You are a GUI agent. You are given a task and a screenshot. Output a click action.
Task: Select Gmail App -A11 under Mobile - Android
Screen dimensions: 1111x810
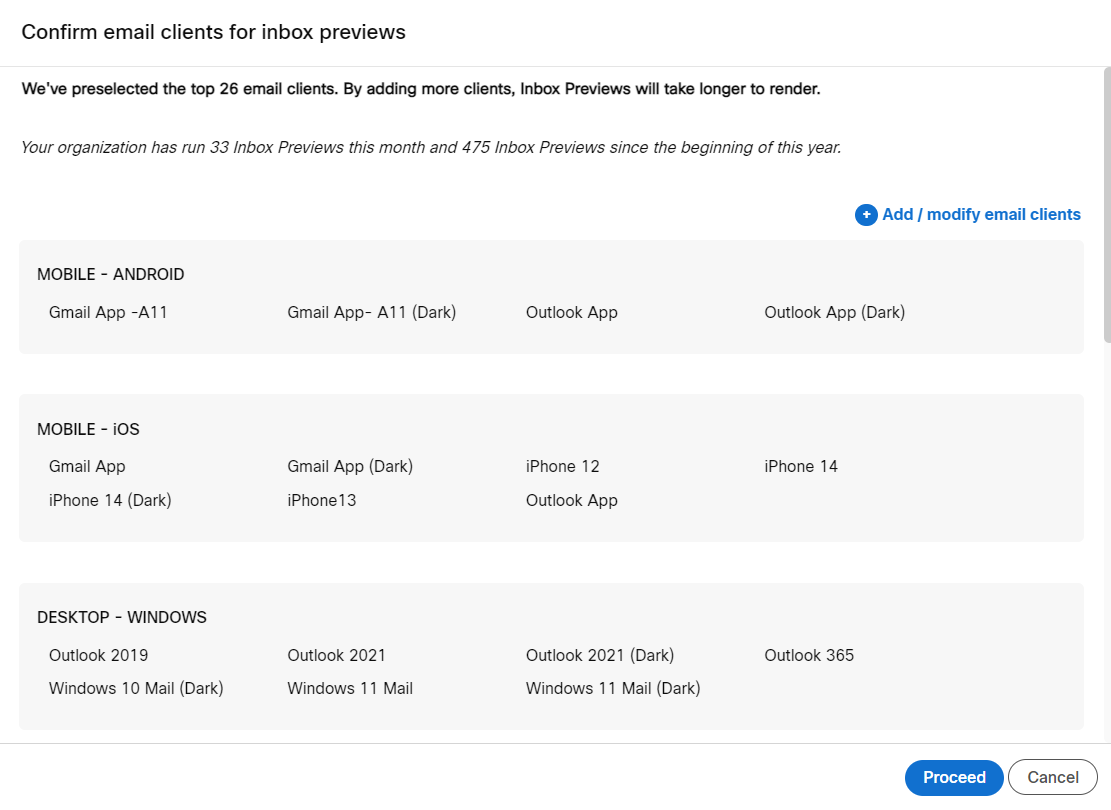tap(108, 312)
